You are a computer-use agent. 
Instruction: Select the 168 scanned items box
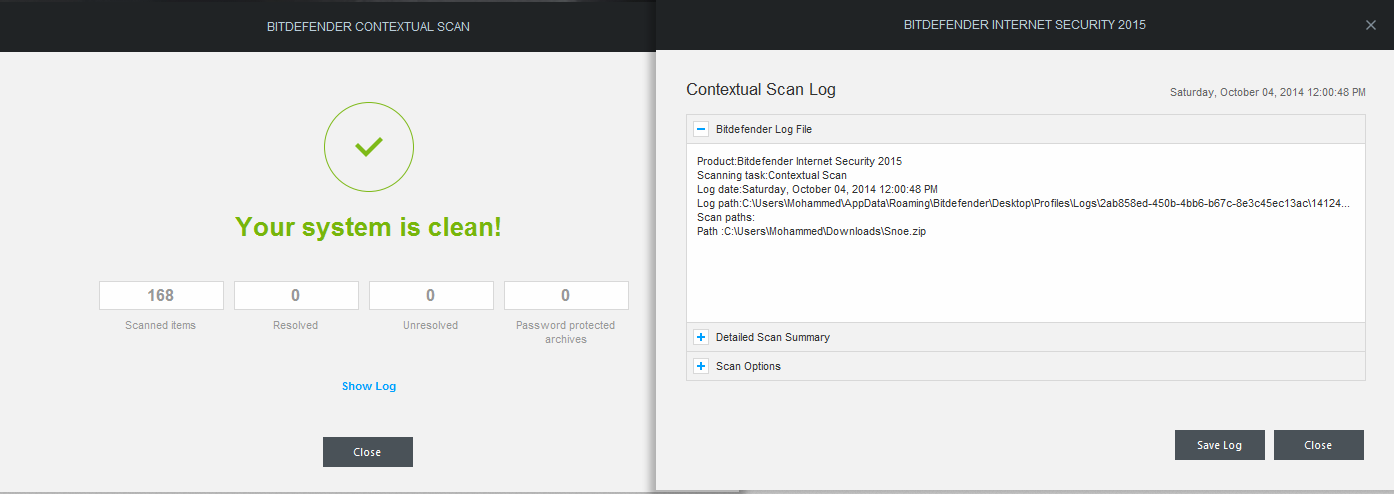(x=161, y=295)
